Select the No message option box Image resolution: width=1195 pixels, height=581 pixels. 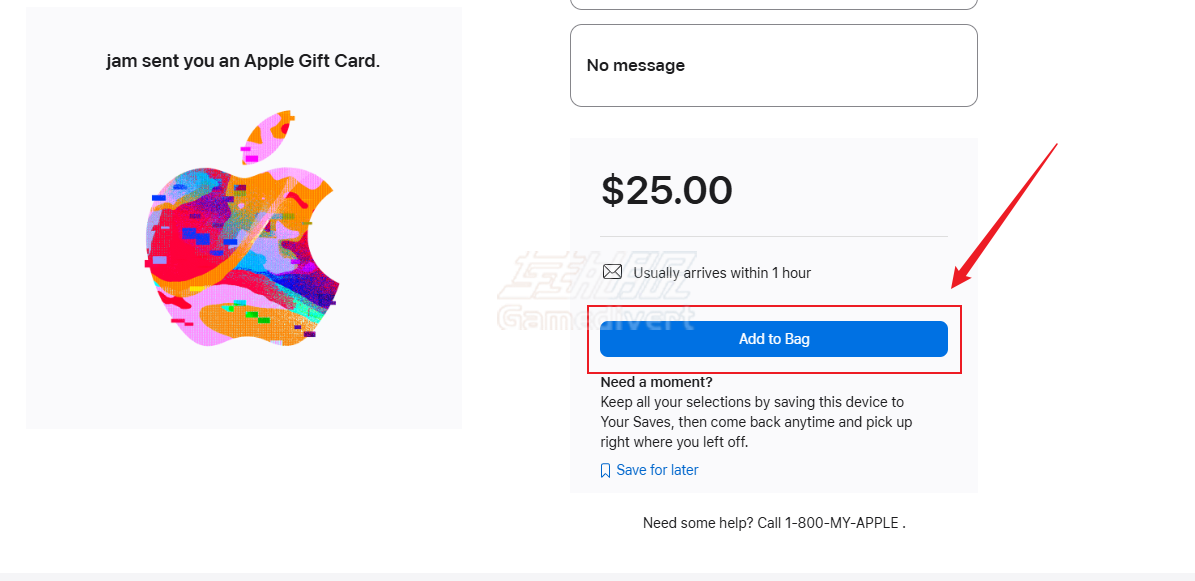(773, 65)
